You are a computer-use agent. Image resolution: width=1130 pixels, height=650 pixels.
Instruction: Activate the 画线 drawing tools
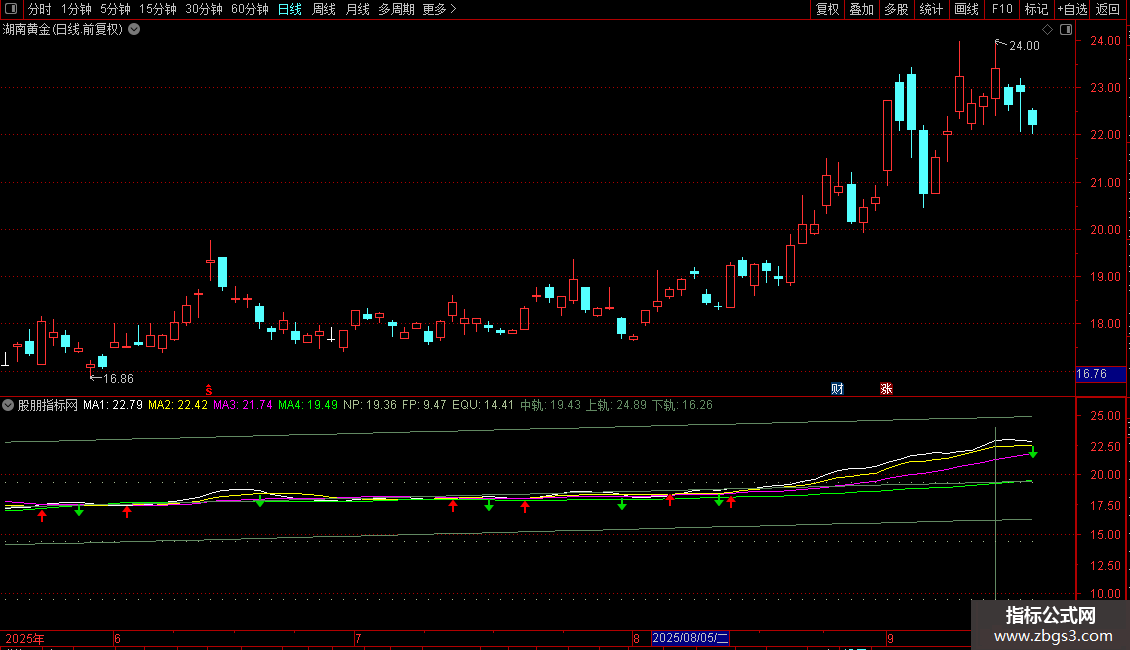coord(966,9)
